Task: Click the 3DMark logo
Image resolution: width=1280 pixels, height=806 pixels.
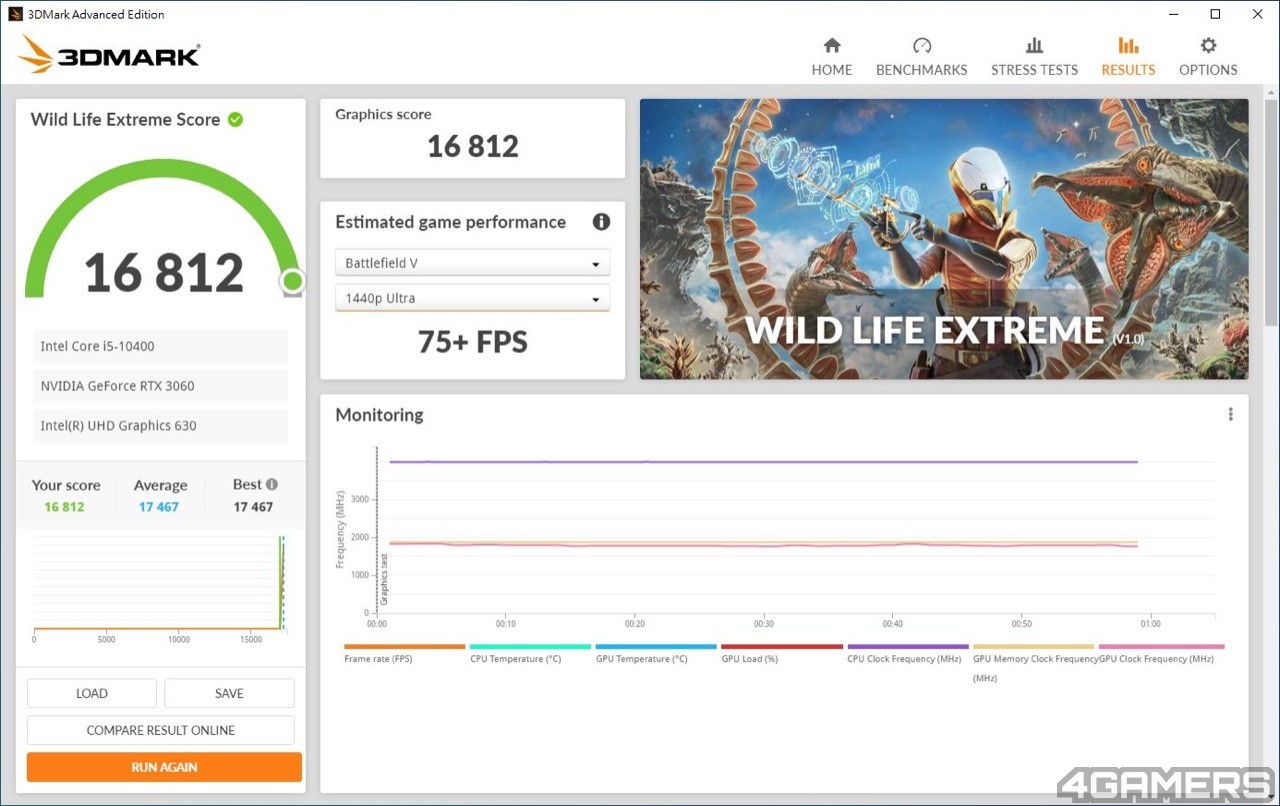Action: [109, 55]
